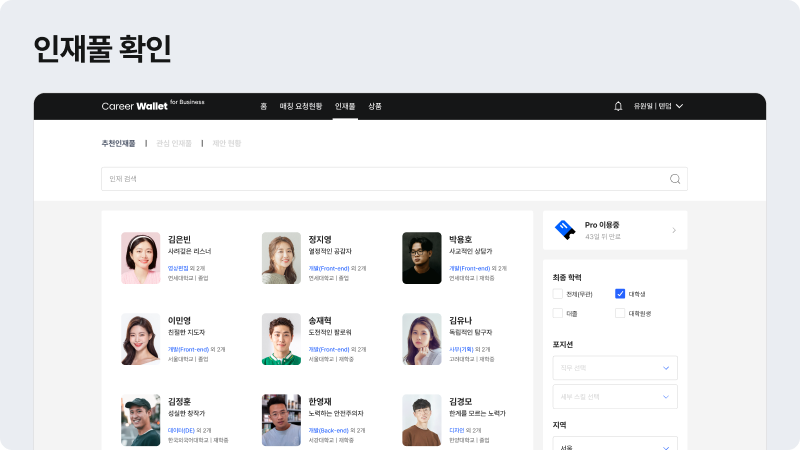
Task: Open the notification bell
Action: [x=618, y=106]
